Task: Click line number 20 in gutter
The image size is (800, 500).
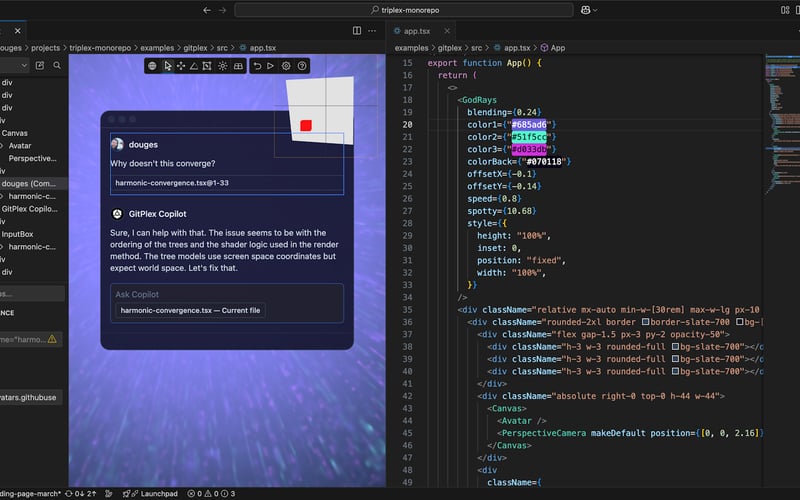Action: (407, 124)
